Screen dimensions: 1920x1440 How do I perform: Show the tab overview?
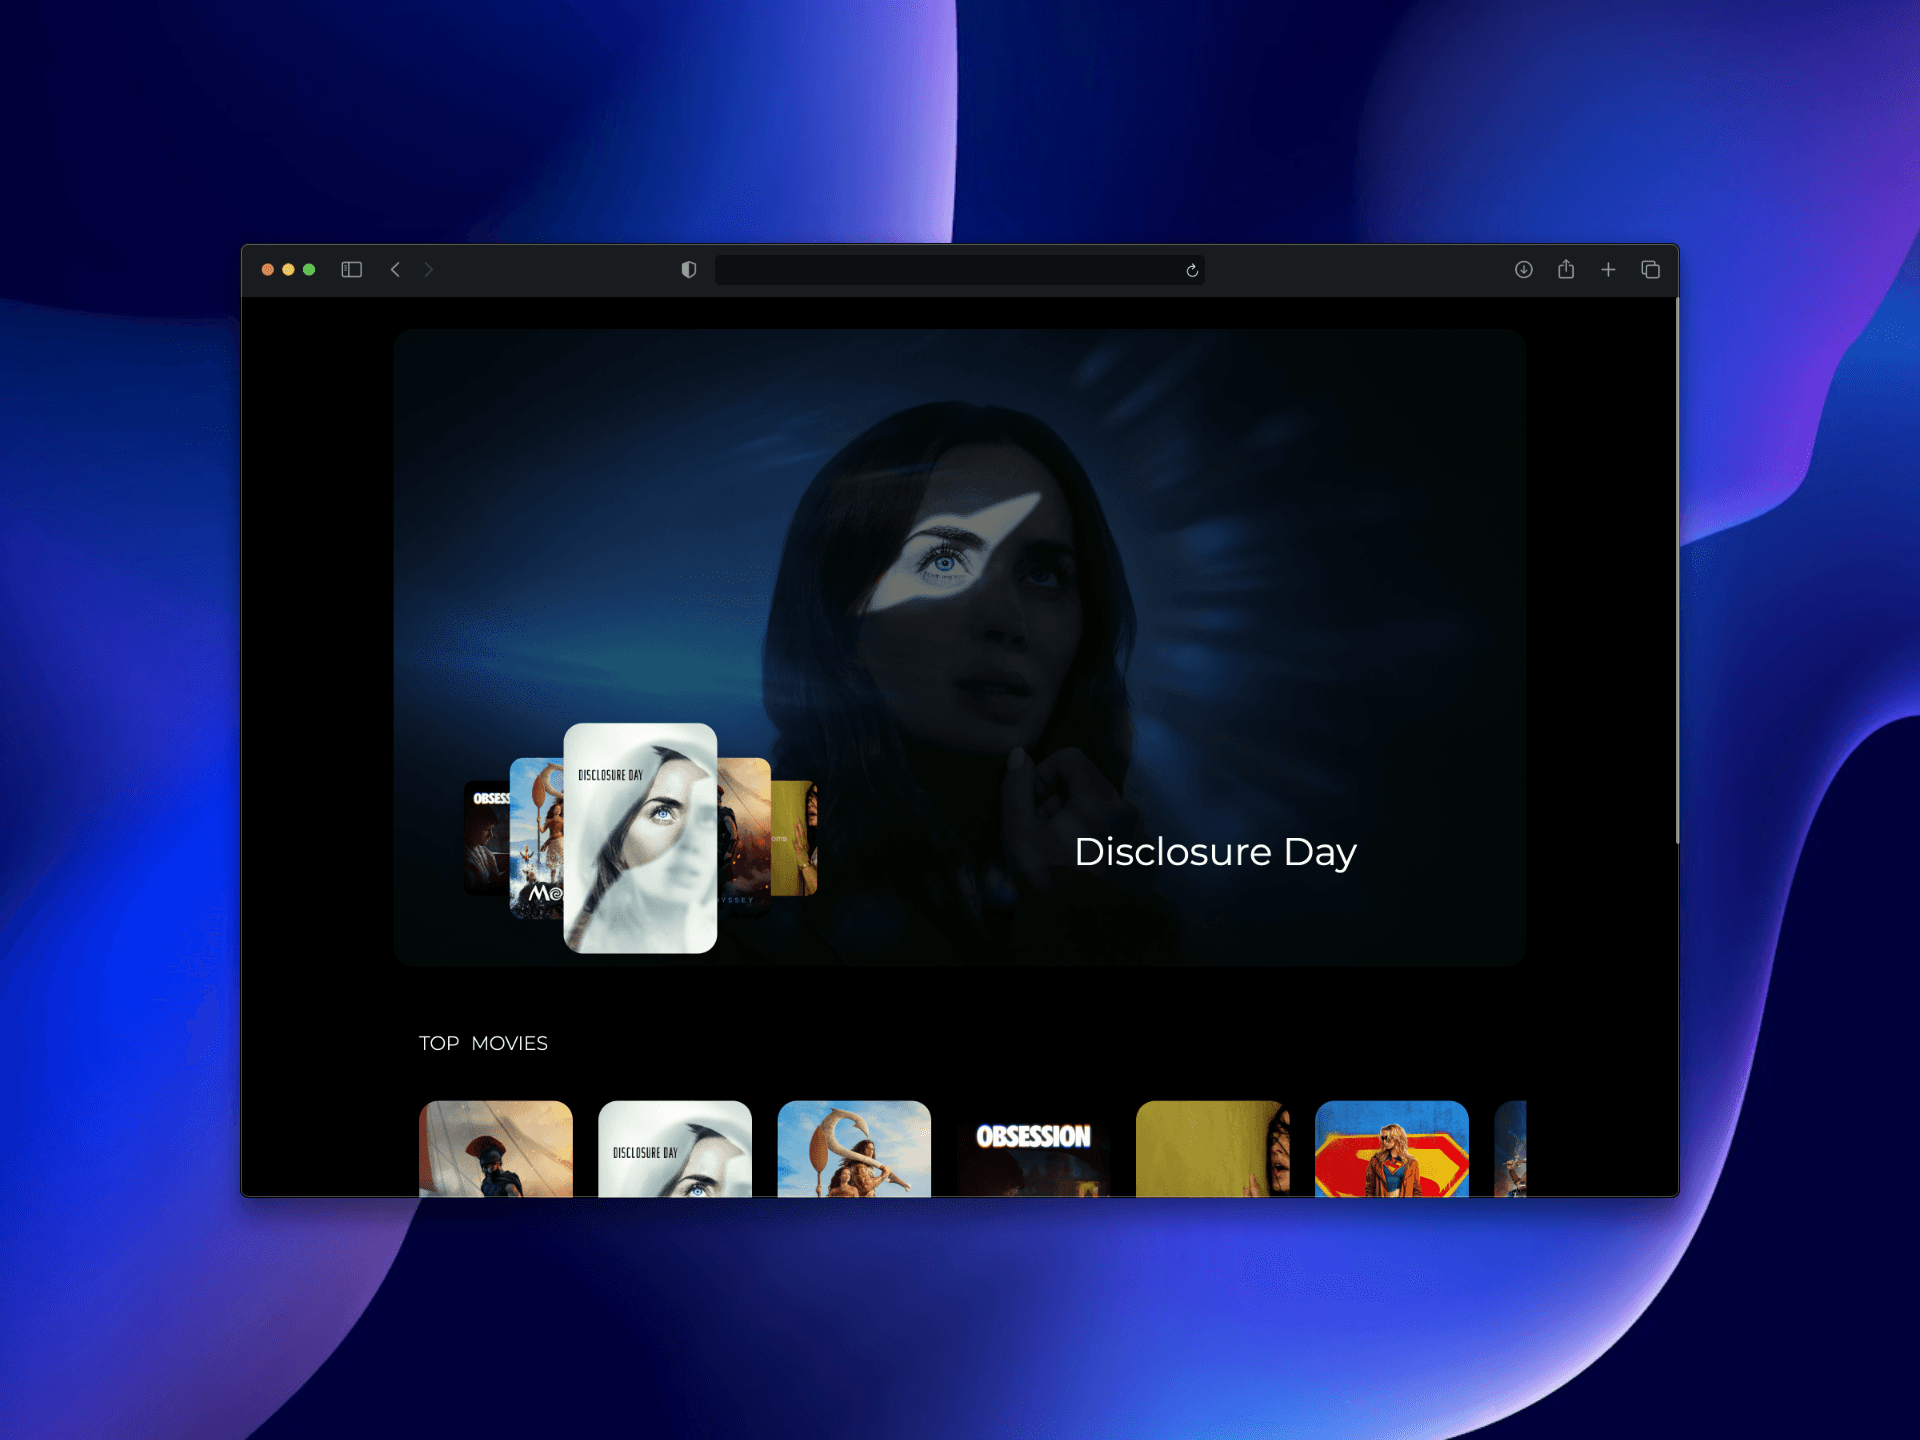[x=1651, y=270]
